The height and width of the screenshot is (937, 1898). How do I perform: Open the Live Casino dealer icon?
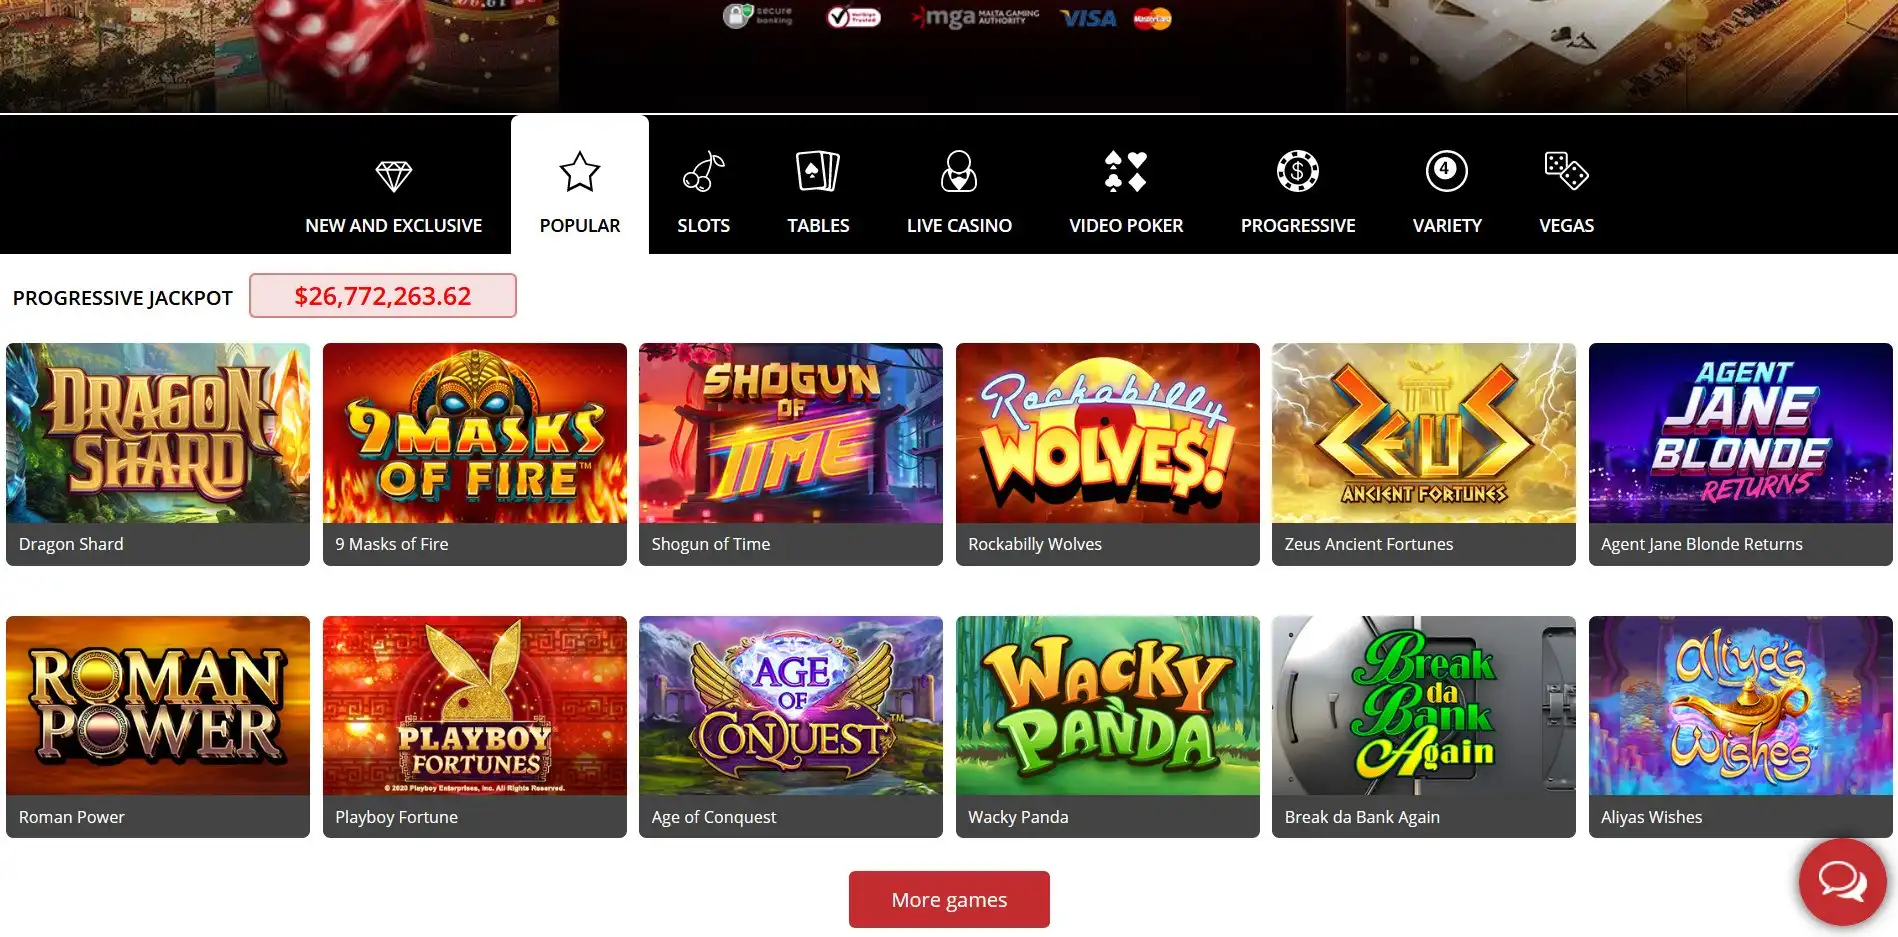959,171
